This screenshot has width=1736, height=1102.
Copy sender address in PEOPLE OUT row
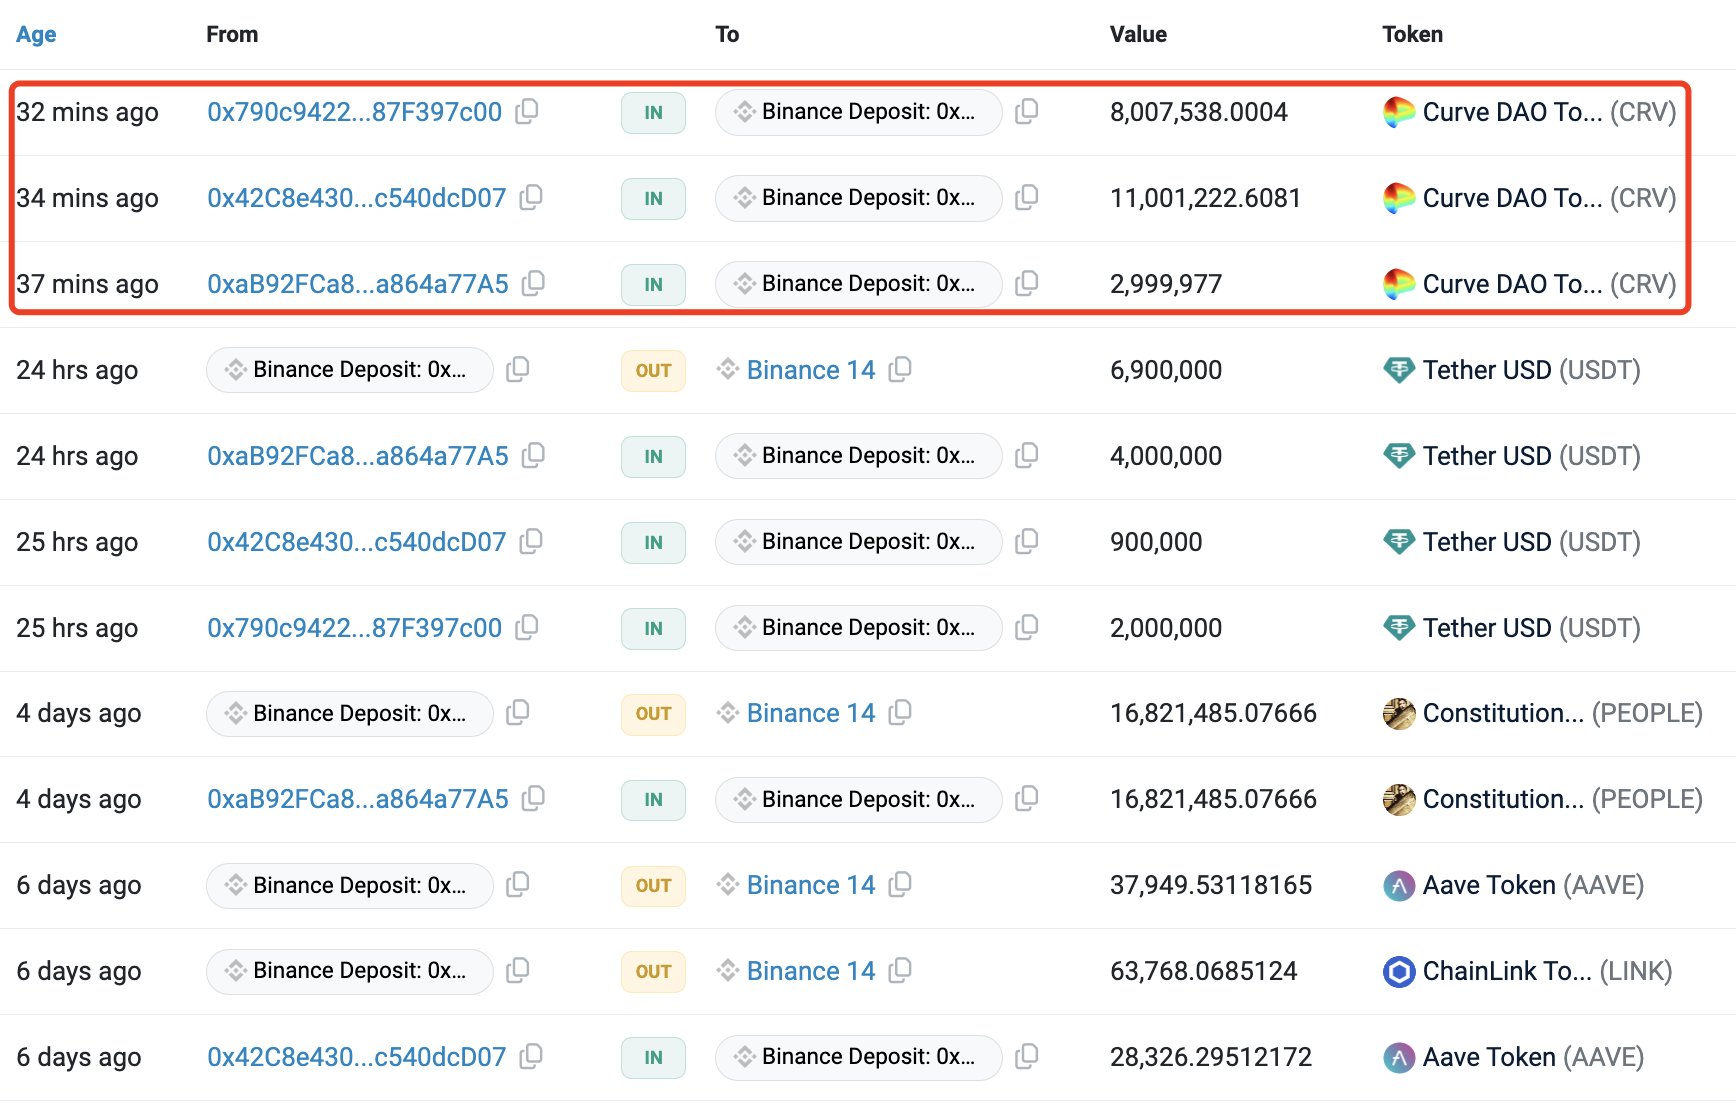[518, 712]
